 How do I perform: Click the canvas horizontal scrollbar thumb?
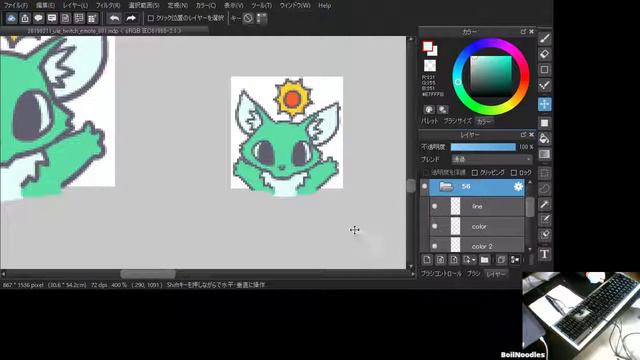(x=148, y=274)
